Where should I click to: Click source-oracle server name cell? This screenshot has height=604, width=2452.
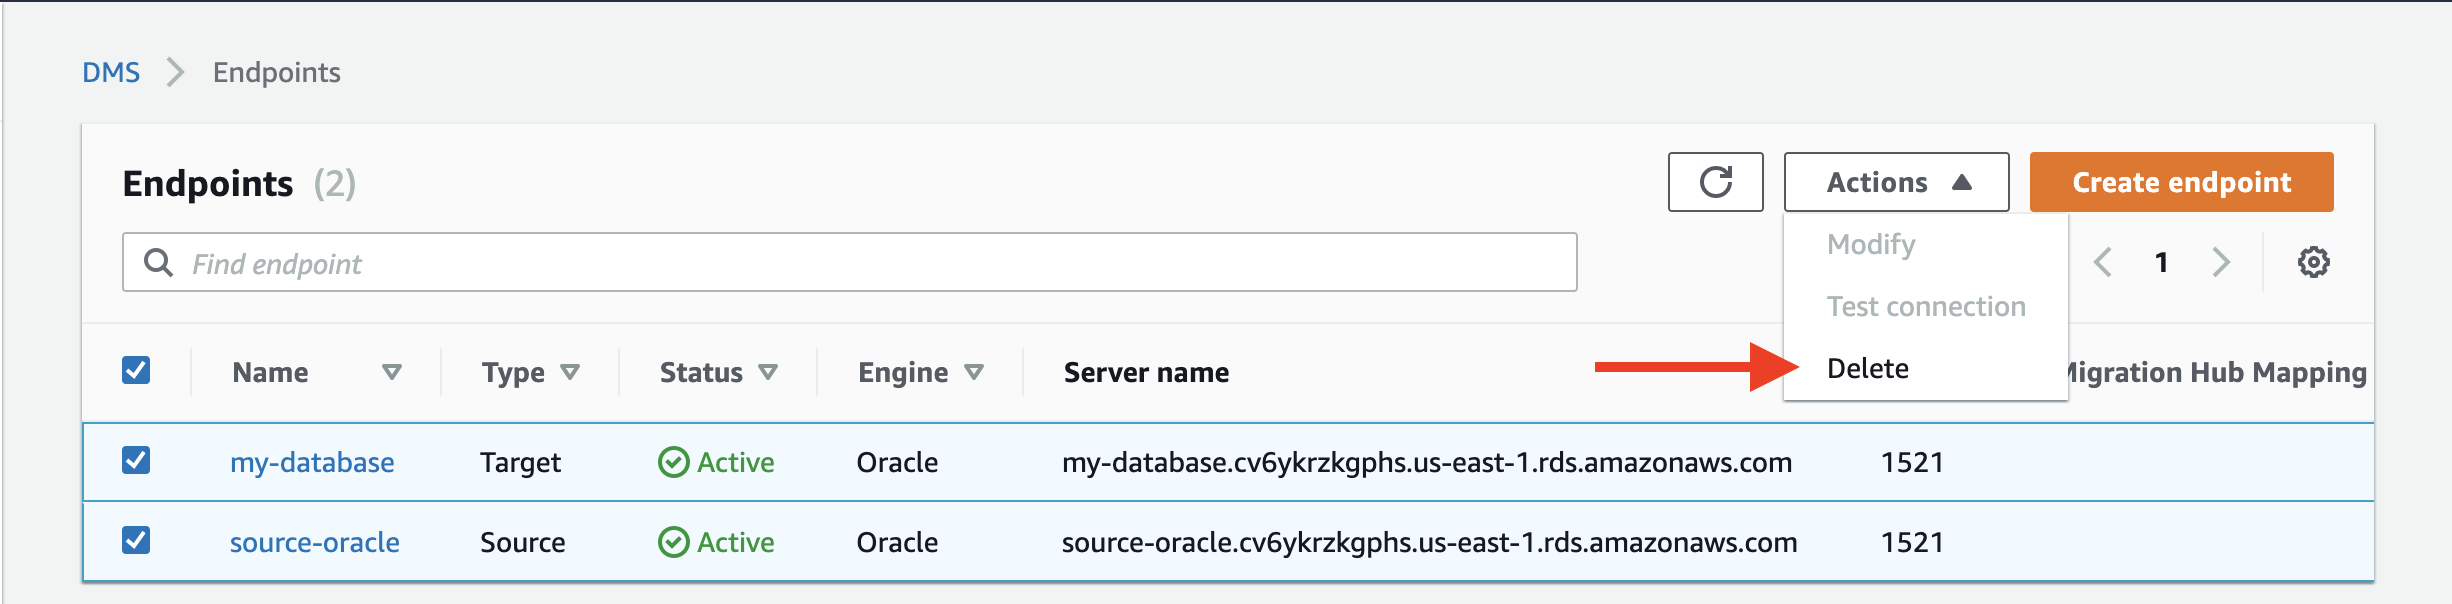(1430, 542)
